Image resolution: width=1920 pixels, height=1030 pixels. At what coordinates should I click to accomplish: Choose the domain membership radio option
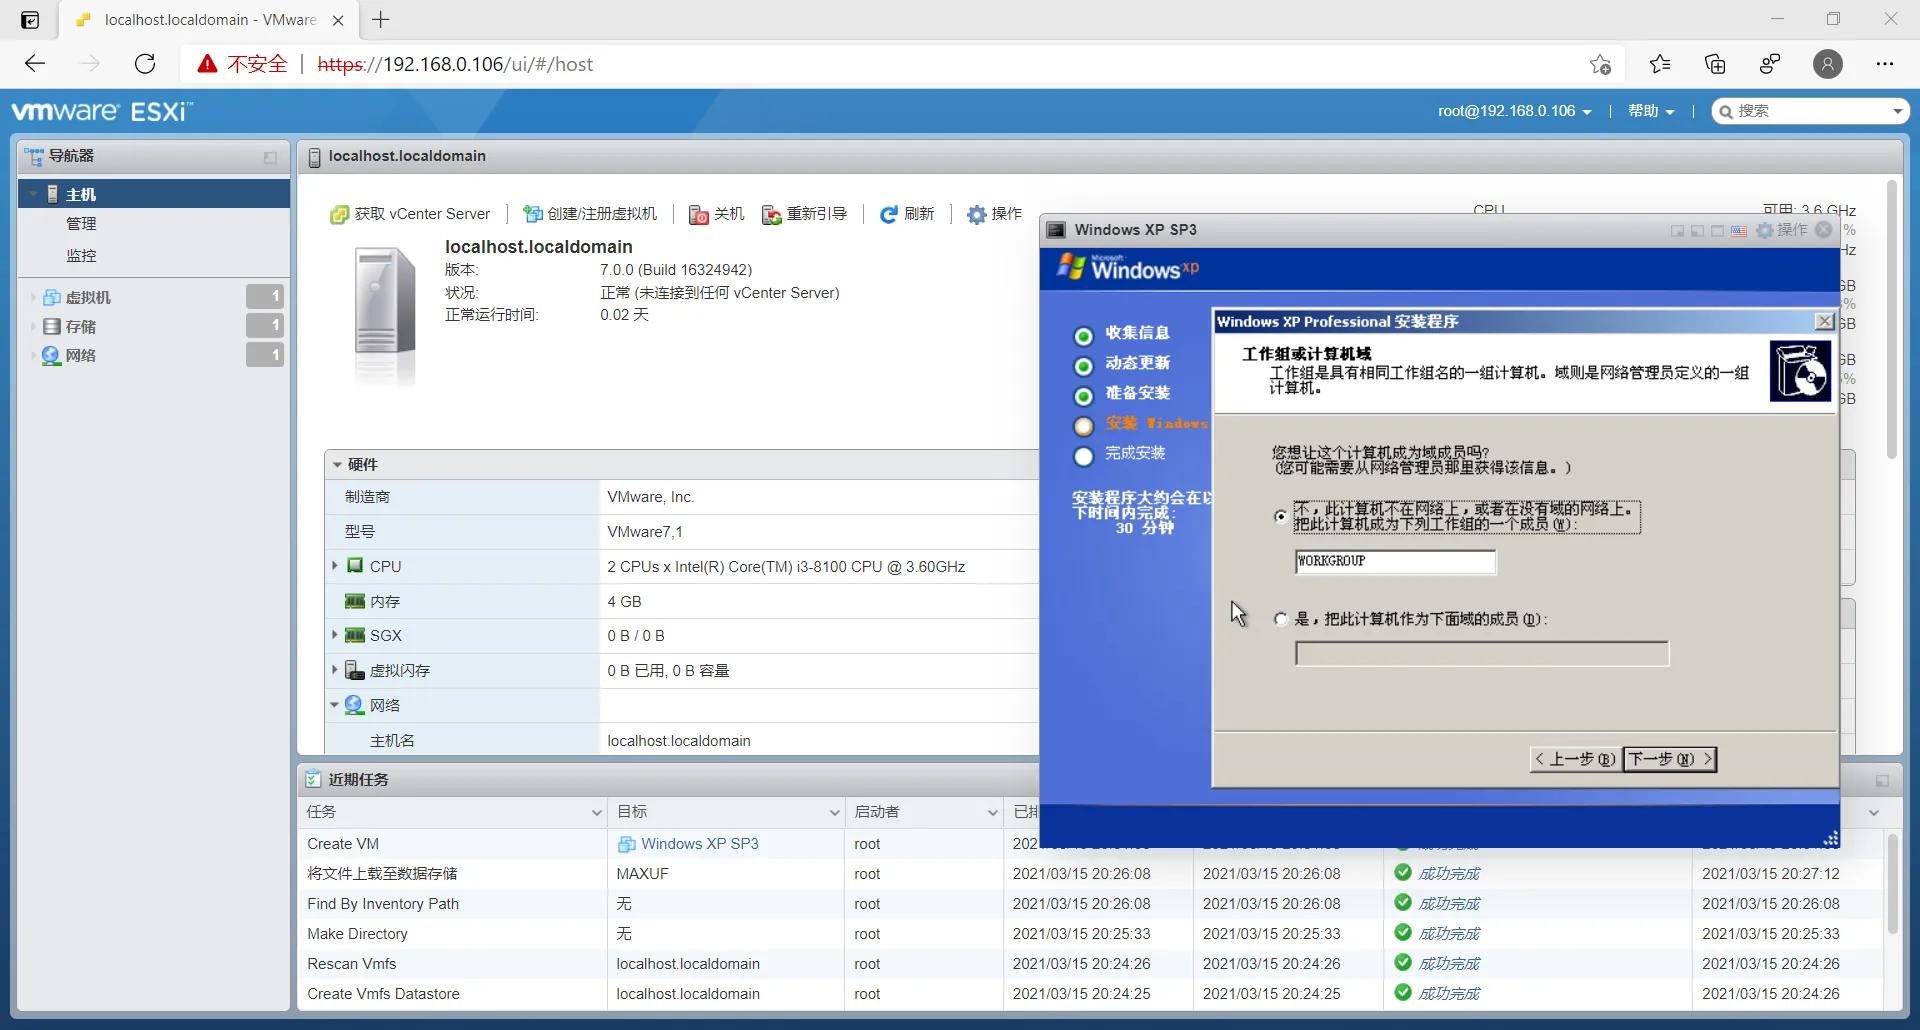[1280, 619]
